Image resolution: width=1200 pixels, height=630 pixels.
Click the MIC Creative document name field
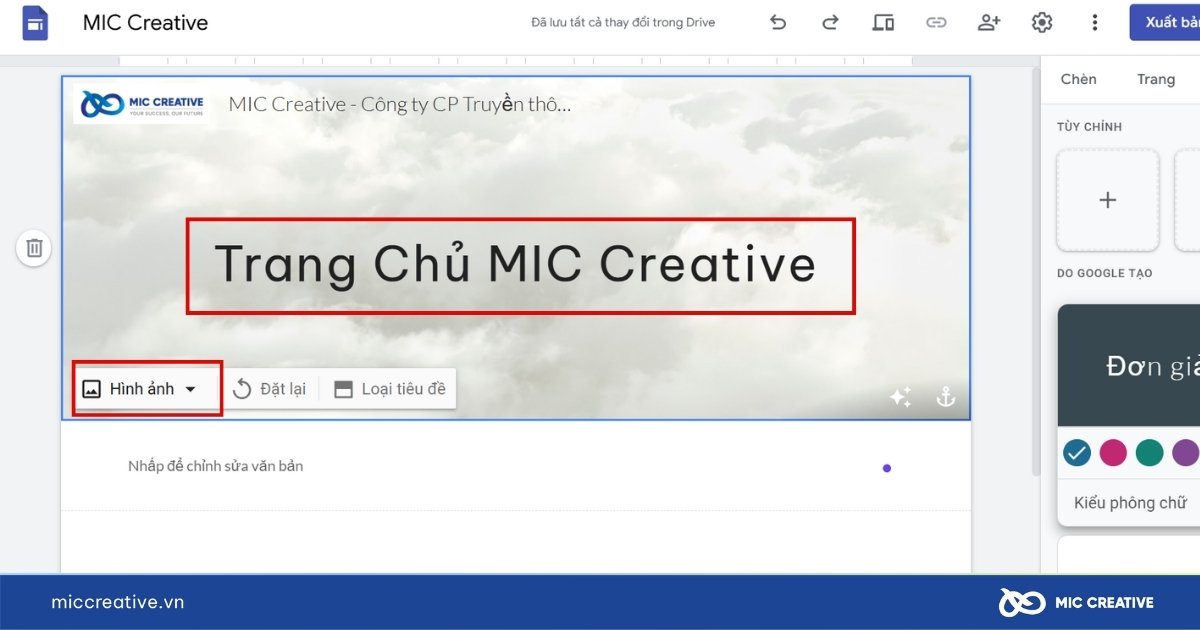point(146,22)
